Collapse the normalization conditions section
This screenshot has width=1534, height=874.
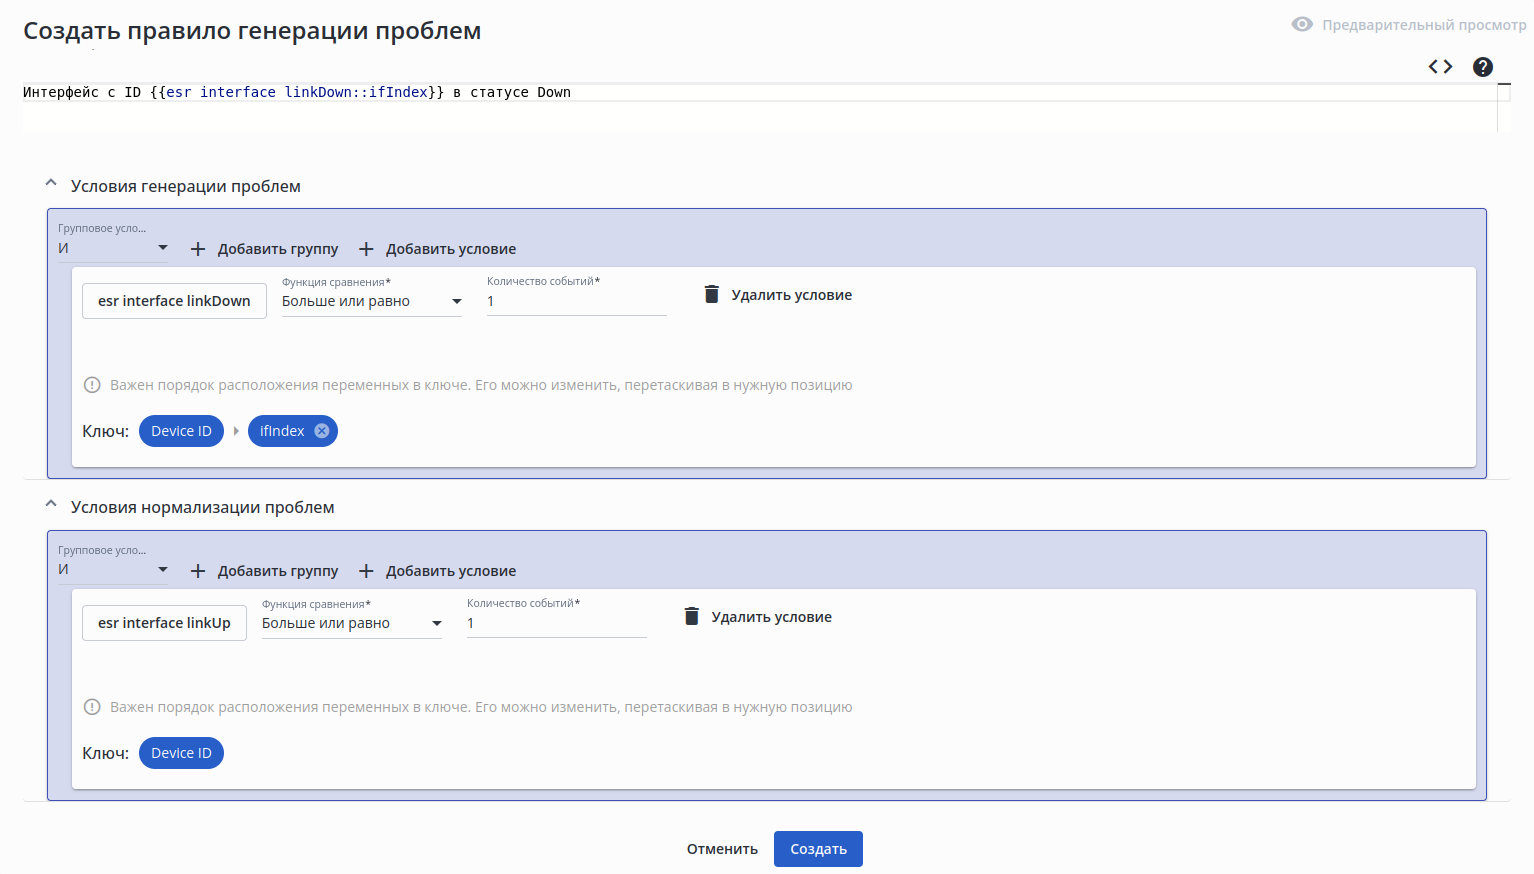click(51, 506)
